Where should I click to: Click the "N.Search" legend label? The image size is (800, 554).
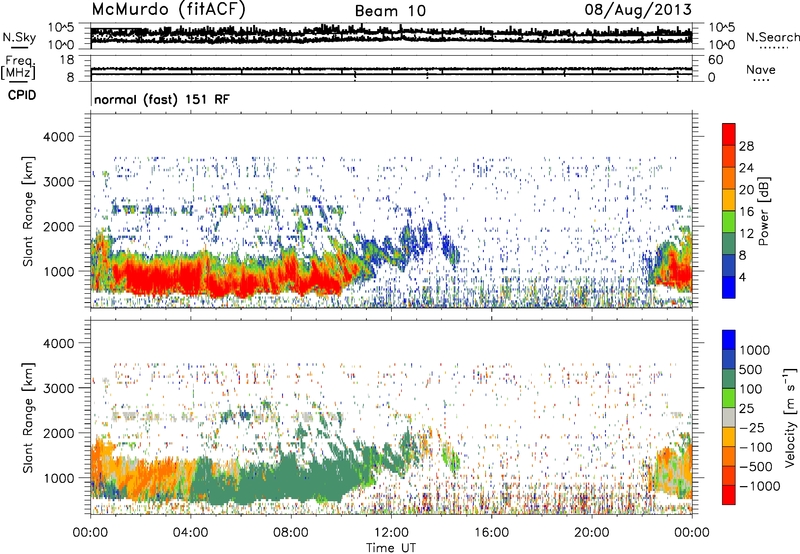coord(772,37)
